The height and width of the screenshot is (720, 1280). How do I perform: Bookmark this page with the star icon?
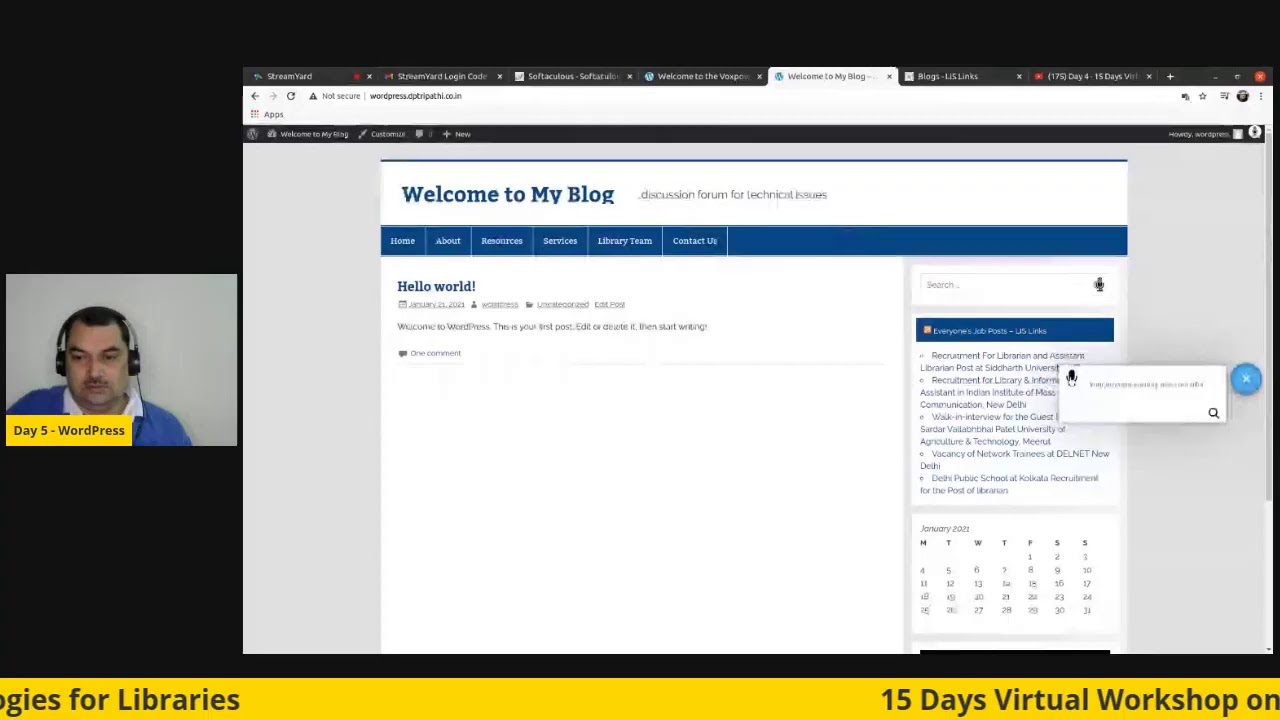coord(1203,96)
